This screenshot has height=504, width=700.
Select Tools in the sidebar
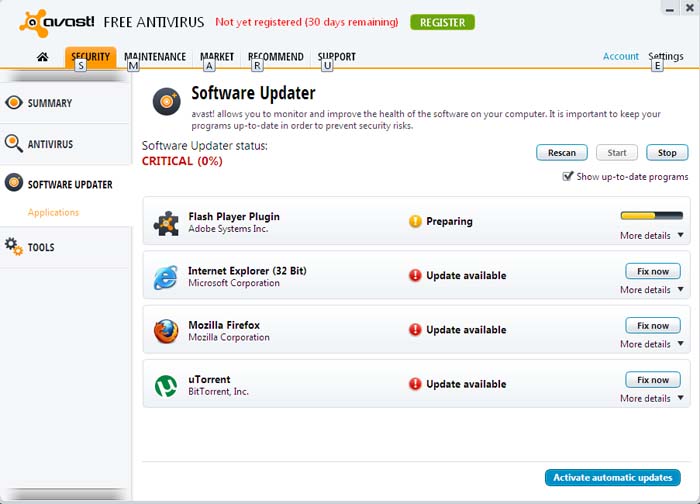(66, 247)
